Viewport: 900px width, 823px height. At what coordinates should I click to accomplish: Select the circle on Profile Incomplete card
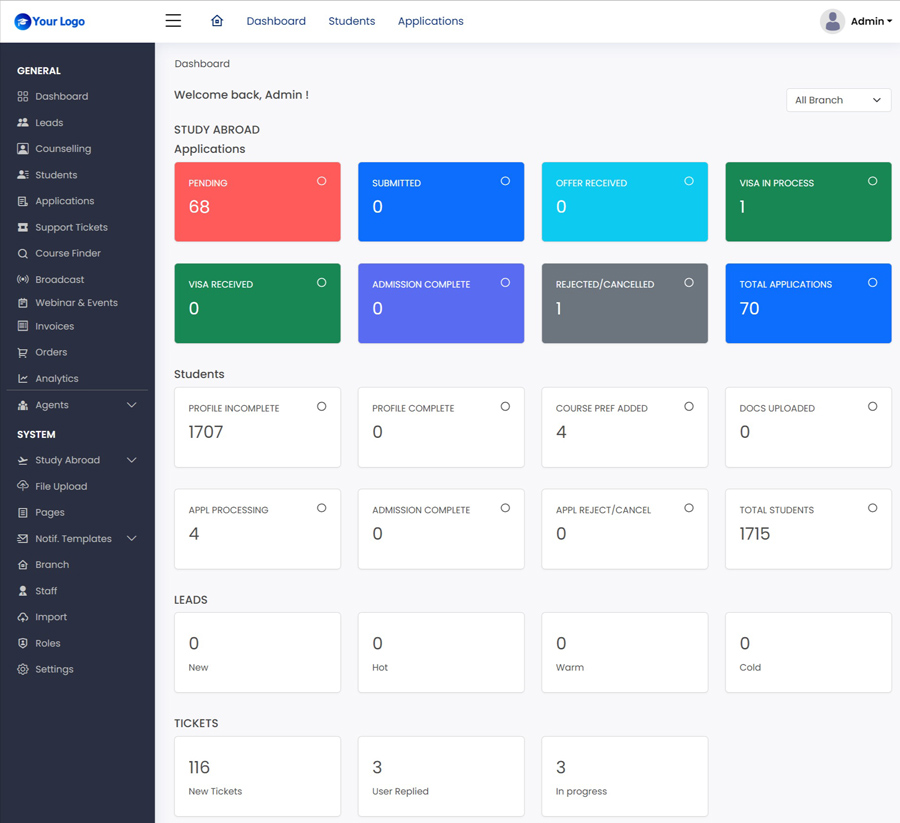tap(321, 406)
